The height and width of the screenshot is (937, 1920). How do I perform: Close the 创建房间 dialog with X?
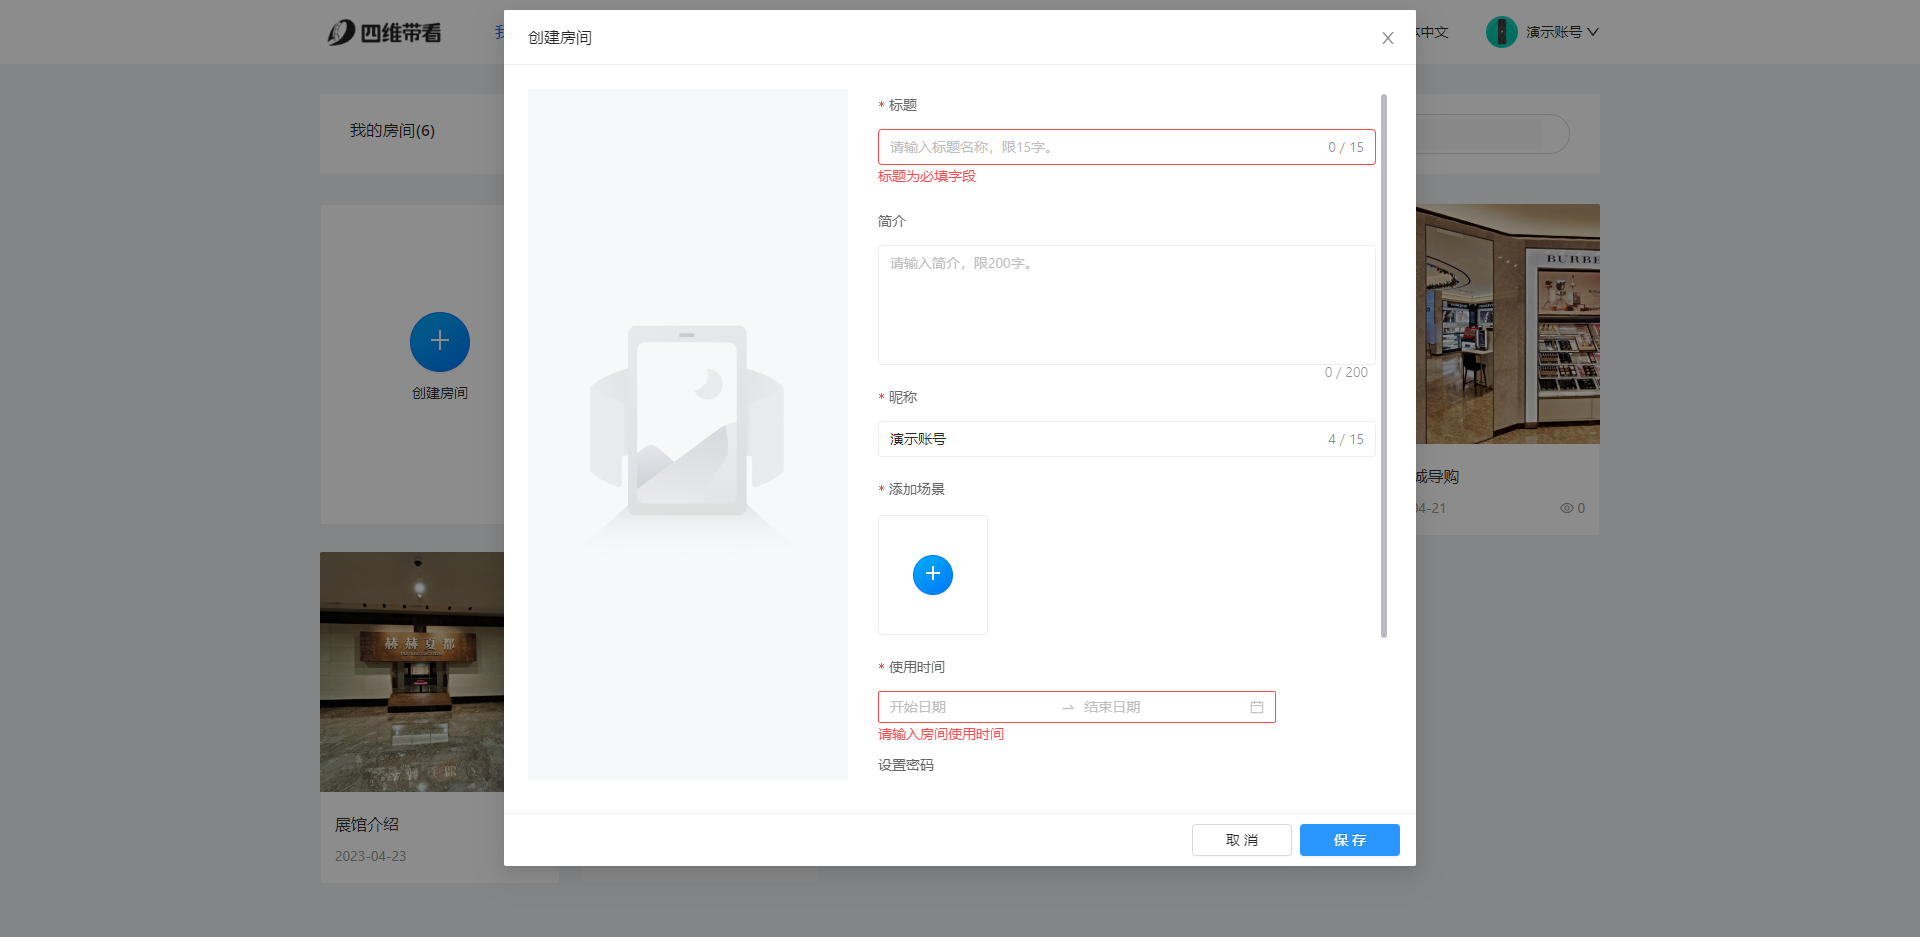pos(1387,38)
